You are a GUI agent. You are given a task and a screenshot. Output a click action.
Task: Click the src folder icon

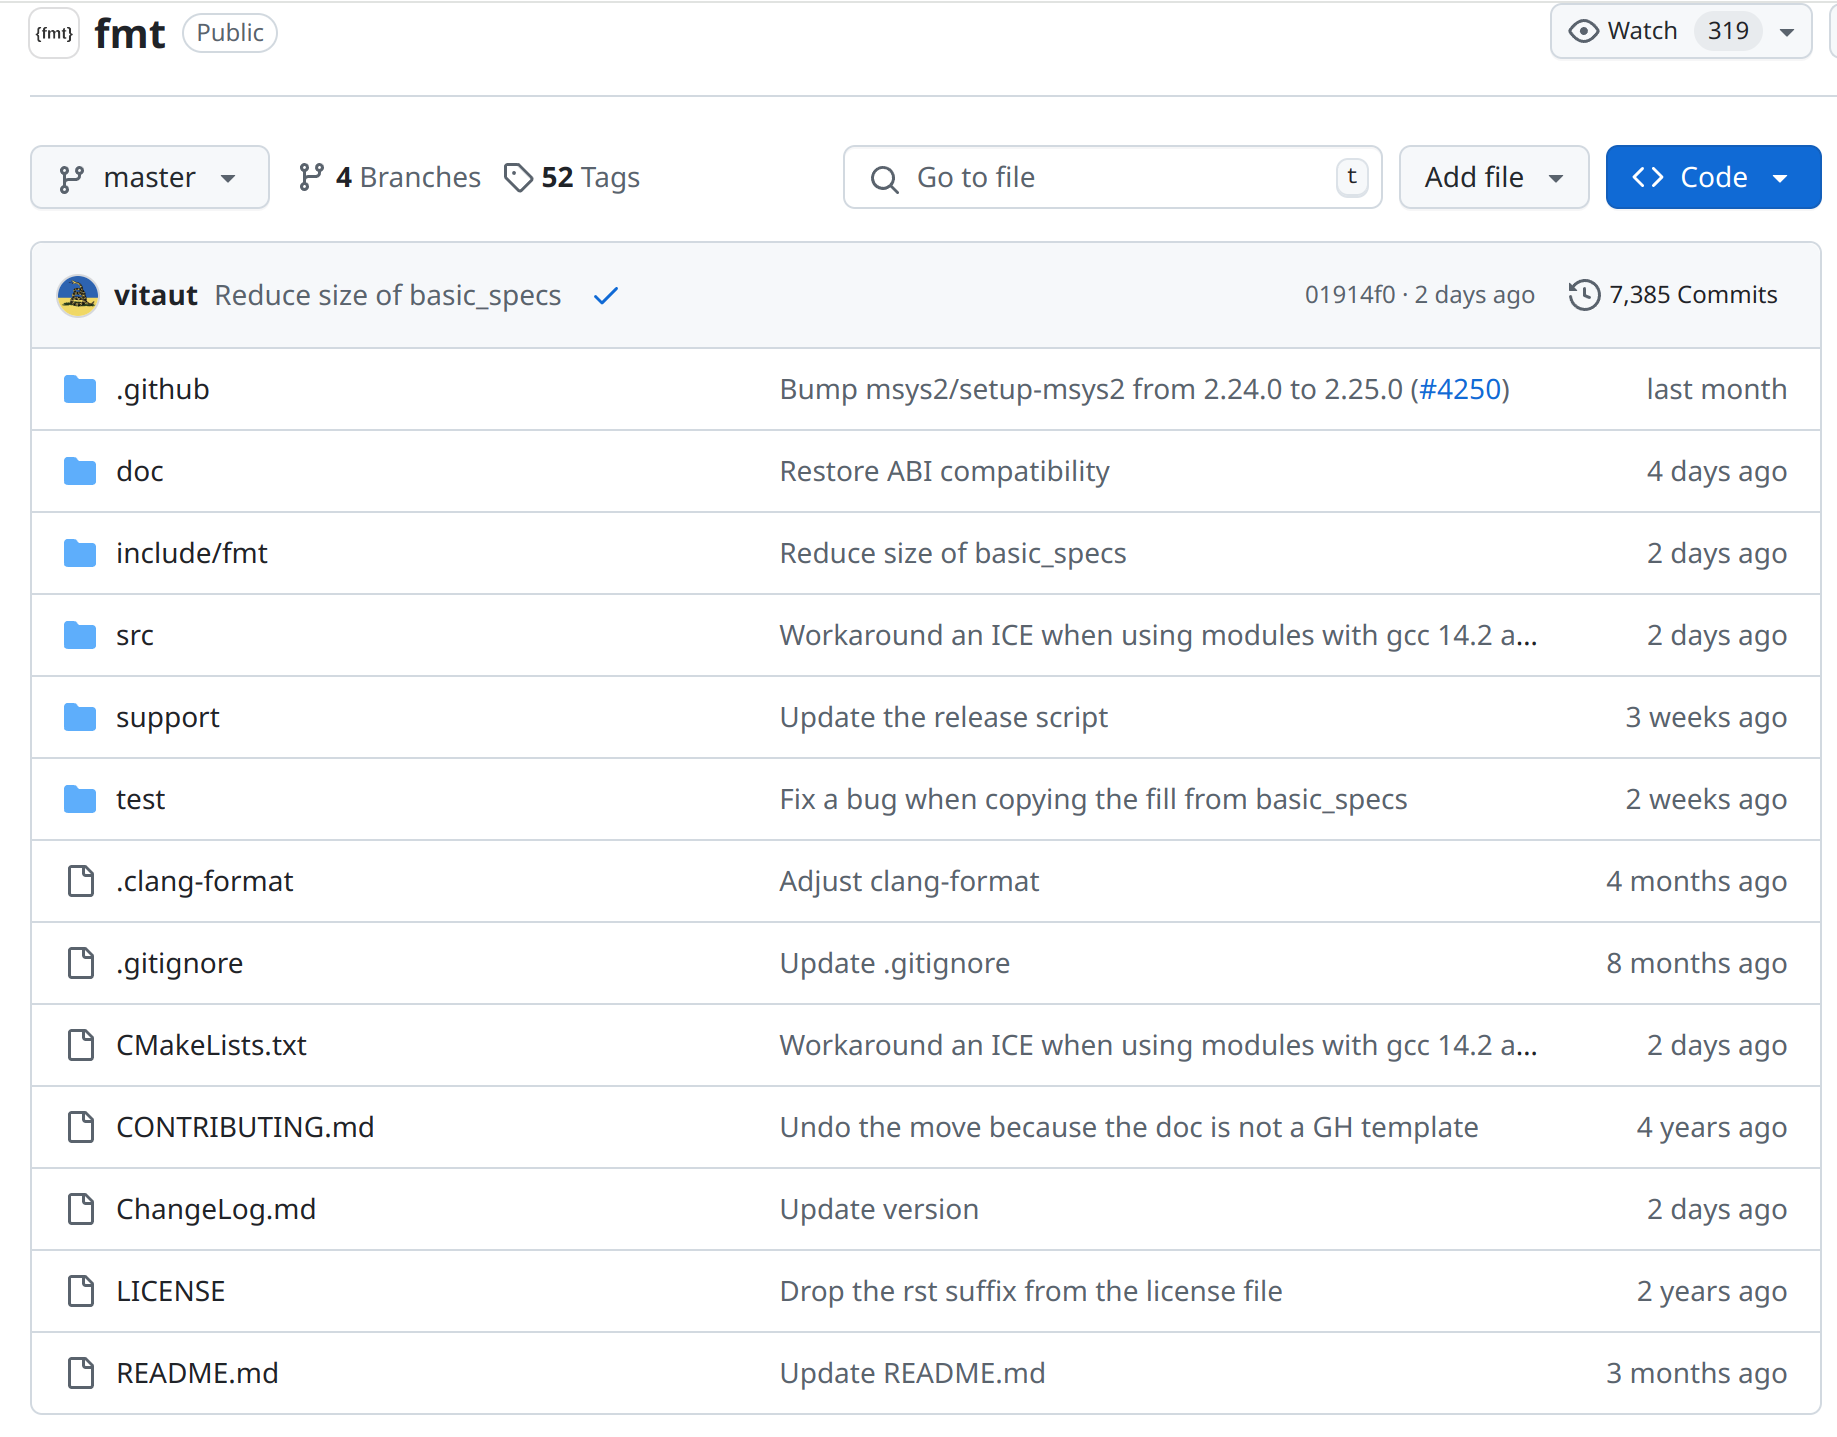pos(80,635)
